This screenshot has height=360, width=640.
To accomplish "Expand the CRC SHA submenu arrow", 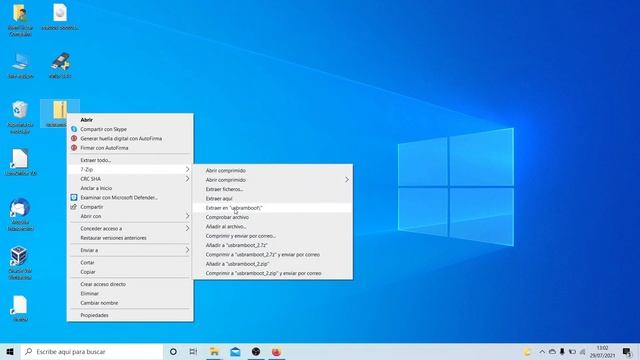I will [187, 179].
